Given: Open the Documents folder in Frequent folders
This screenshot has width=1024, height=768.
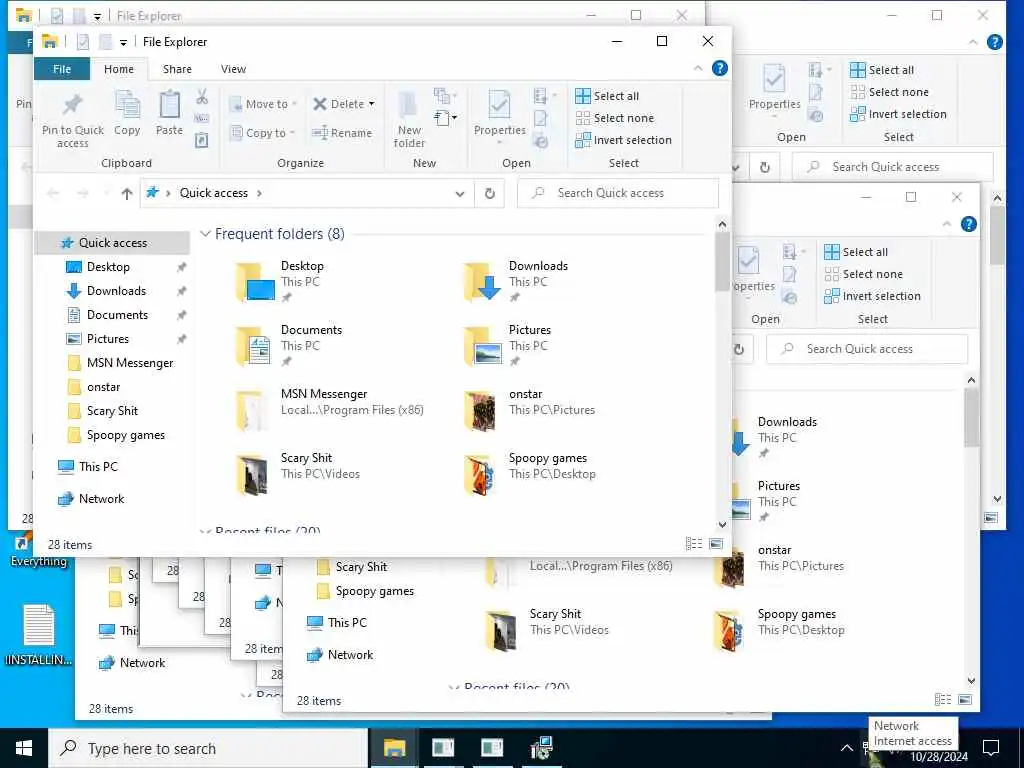Looking at the screenshot, I should click(x=289, y=345).
